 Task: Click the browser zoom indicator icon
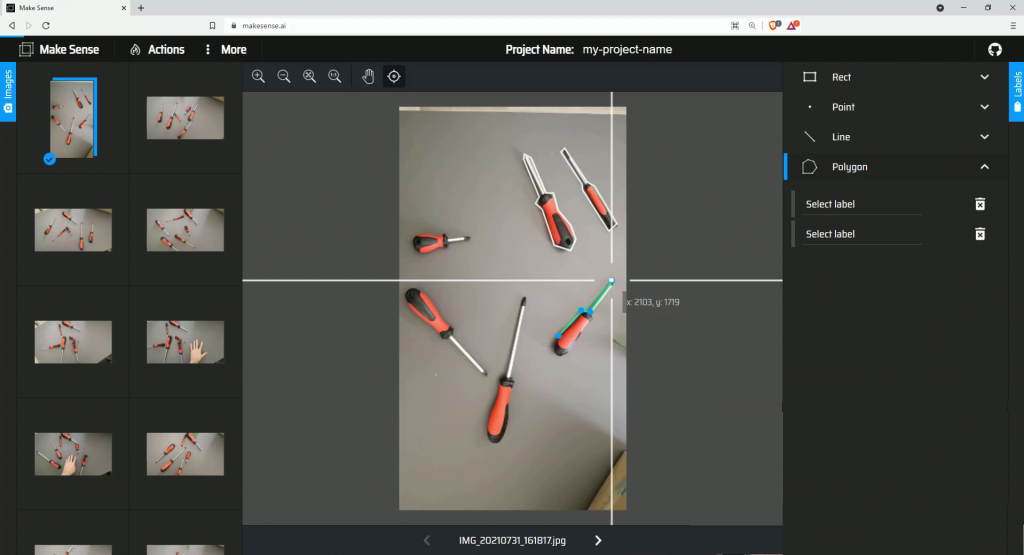click(x=752, y=25)
